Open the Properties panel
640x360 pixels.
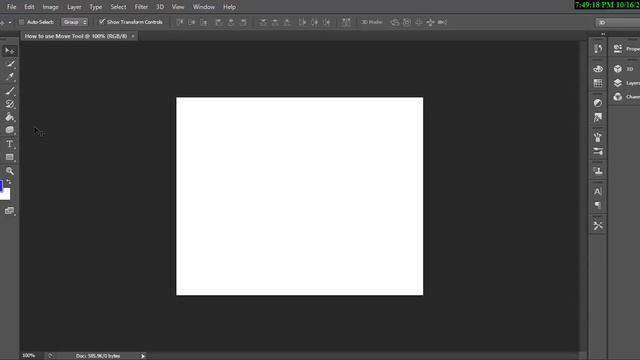[x=626, y=49]
